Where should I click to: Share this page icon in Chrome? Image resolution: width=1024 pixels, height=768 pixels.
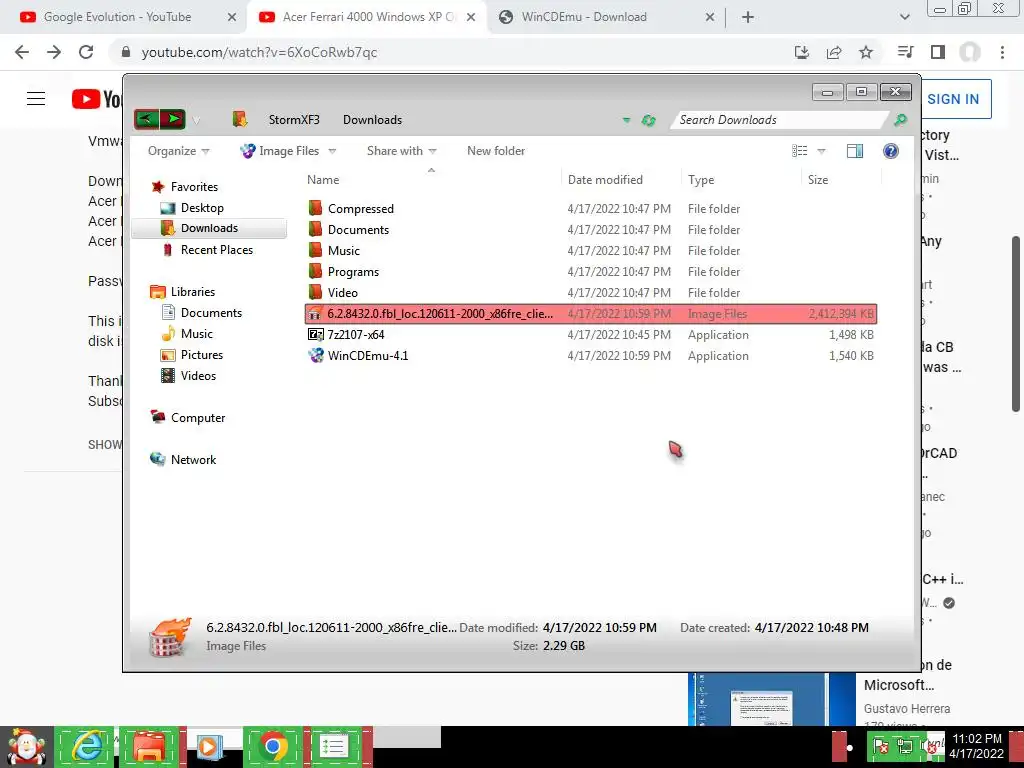[834, 52]
